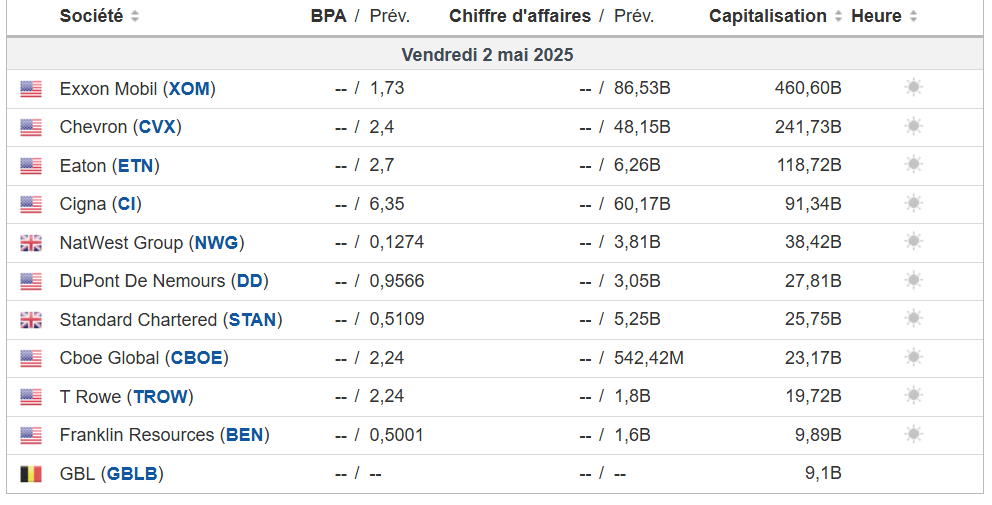The width and height of the screenshot is (992, 505).
Task: Click the sun icon in Cboe Global row
Action: (913, 358)
